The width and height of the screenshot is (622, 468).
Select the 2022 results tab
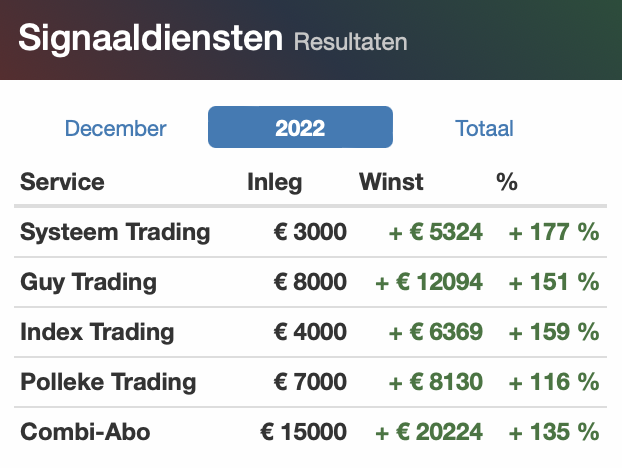tap(300, 127)
